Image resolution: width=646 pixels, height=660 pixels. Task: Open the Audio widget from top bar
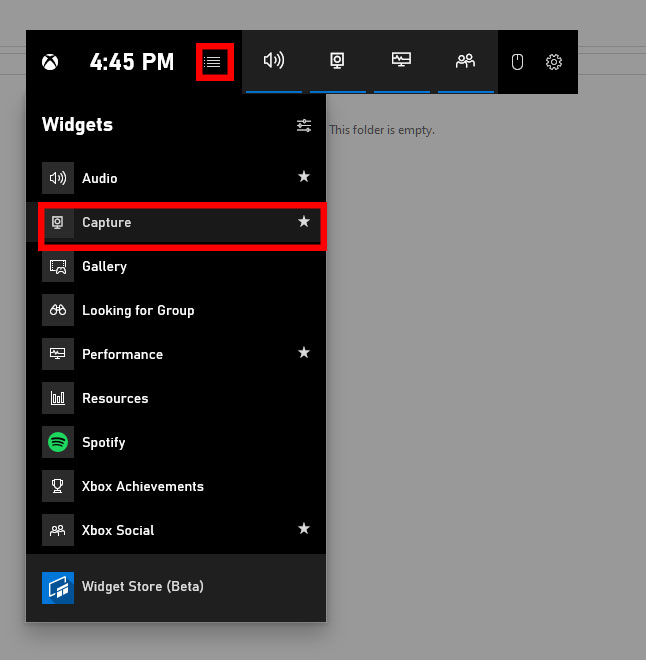click(x=273, y=61)
